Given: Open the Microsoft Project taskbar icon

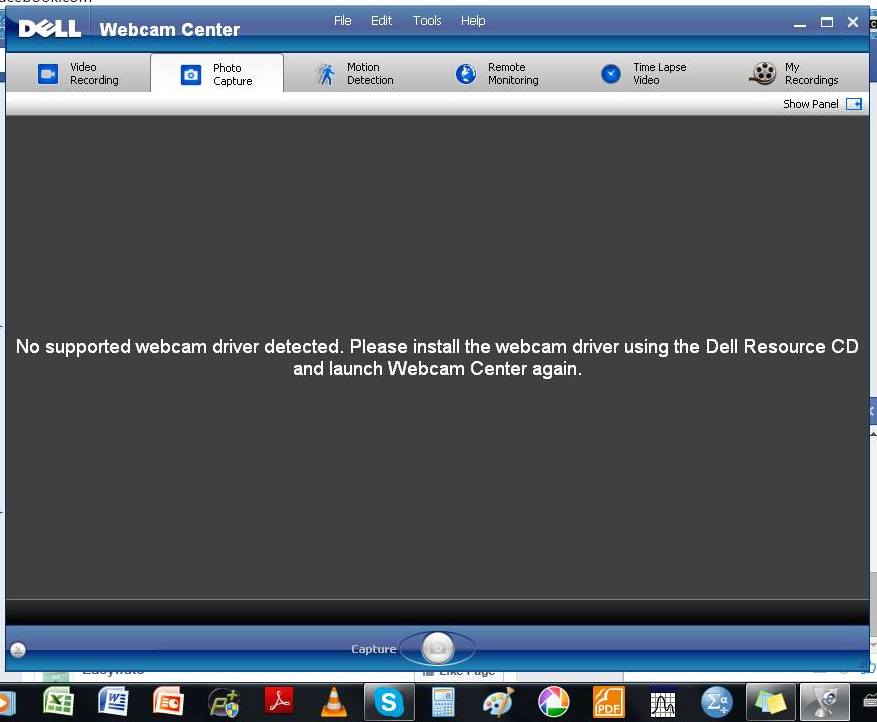Looking at the screenshot, I should pyautogui.click(x=224, y=701).
